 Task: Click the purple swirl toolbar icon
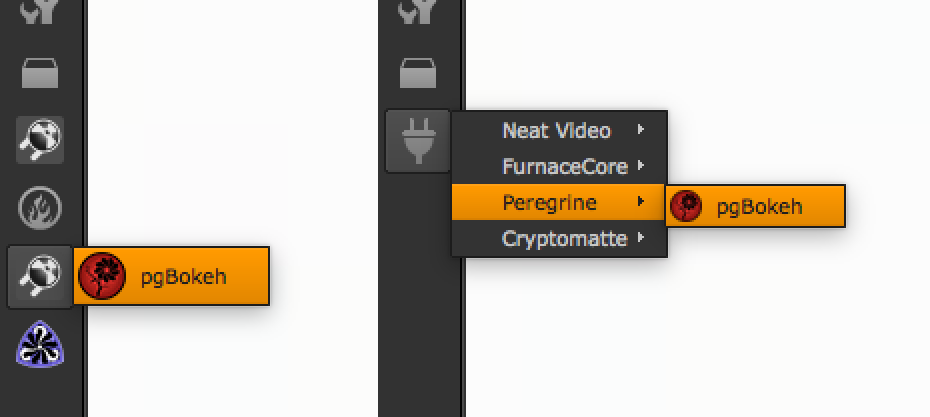pos(40,346)
